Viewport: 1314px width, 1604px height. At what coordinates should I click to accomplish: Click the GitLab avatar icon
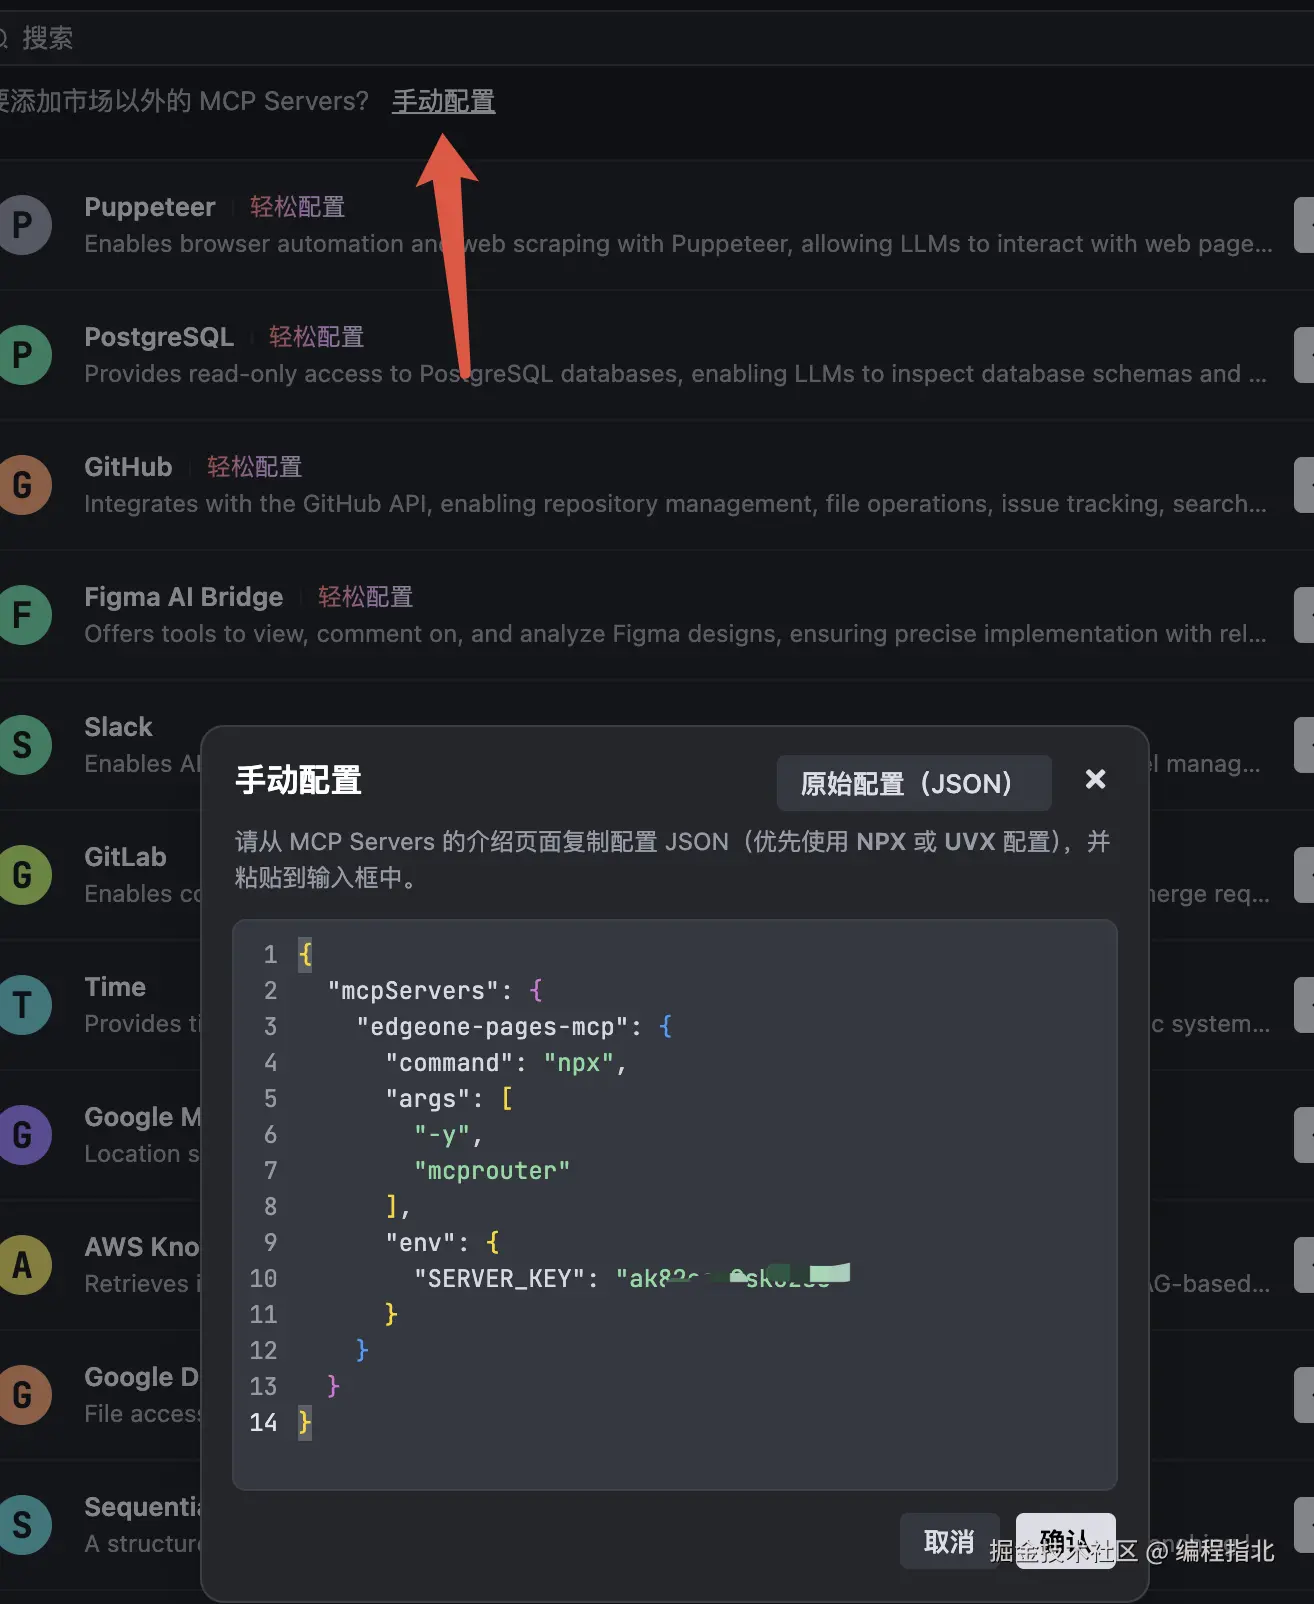point(23,875)
